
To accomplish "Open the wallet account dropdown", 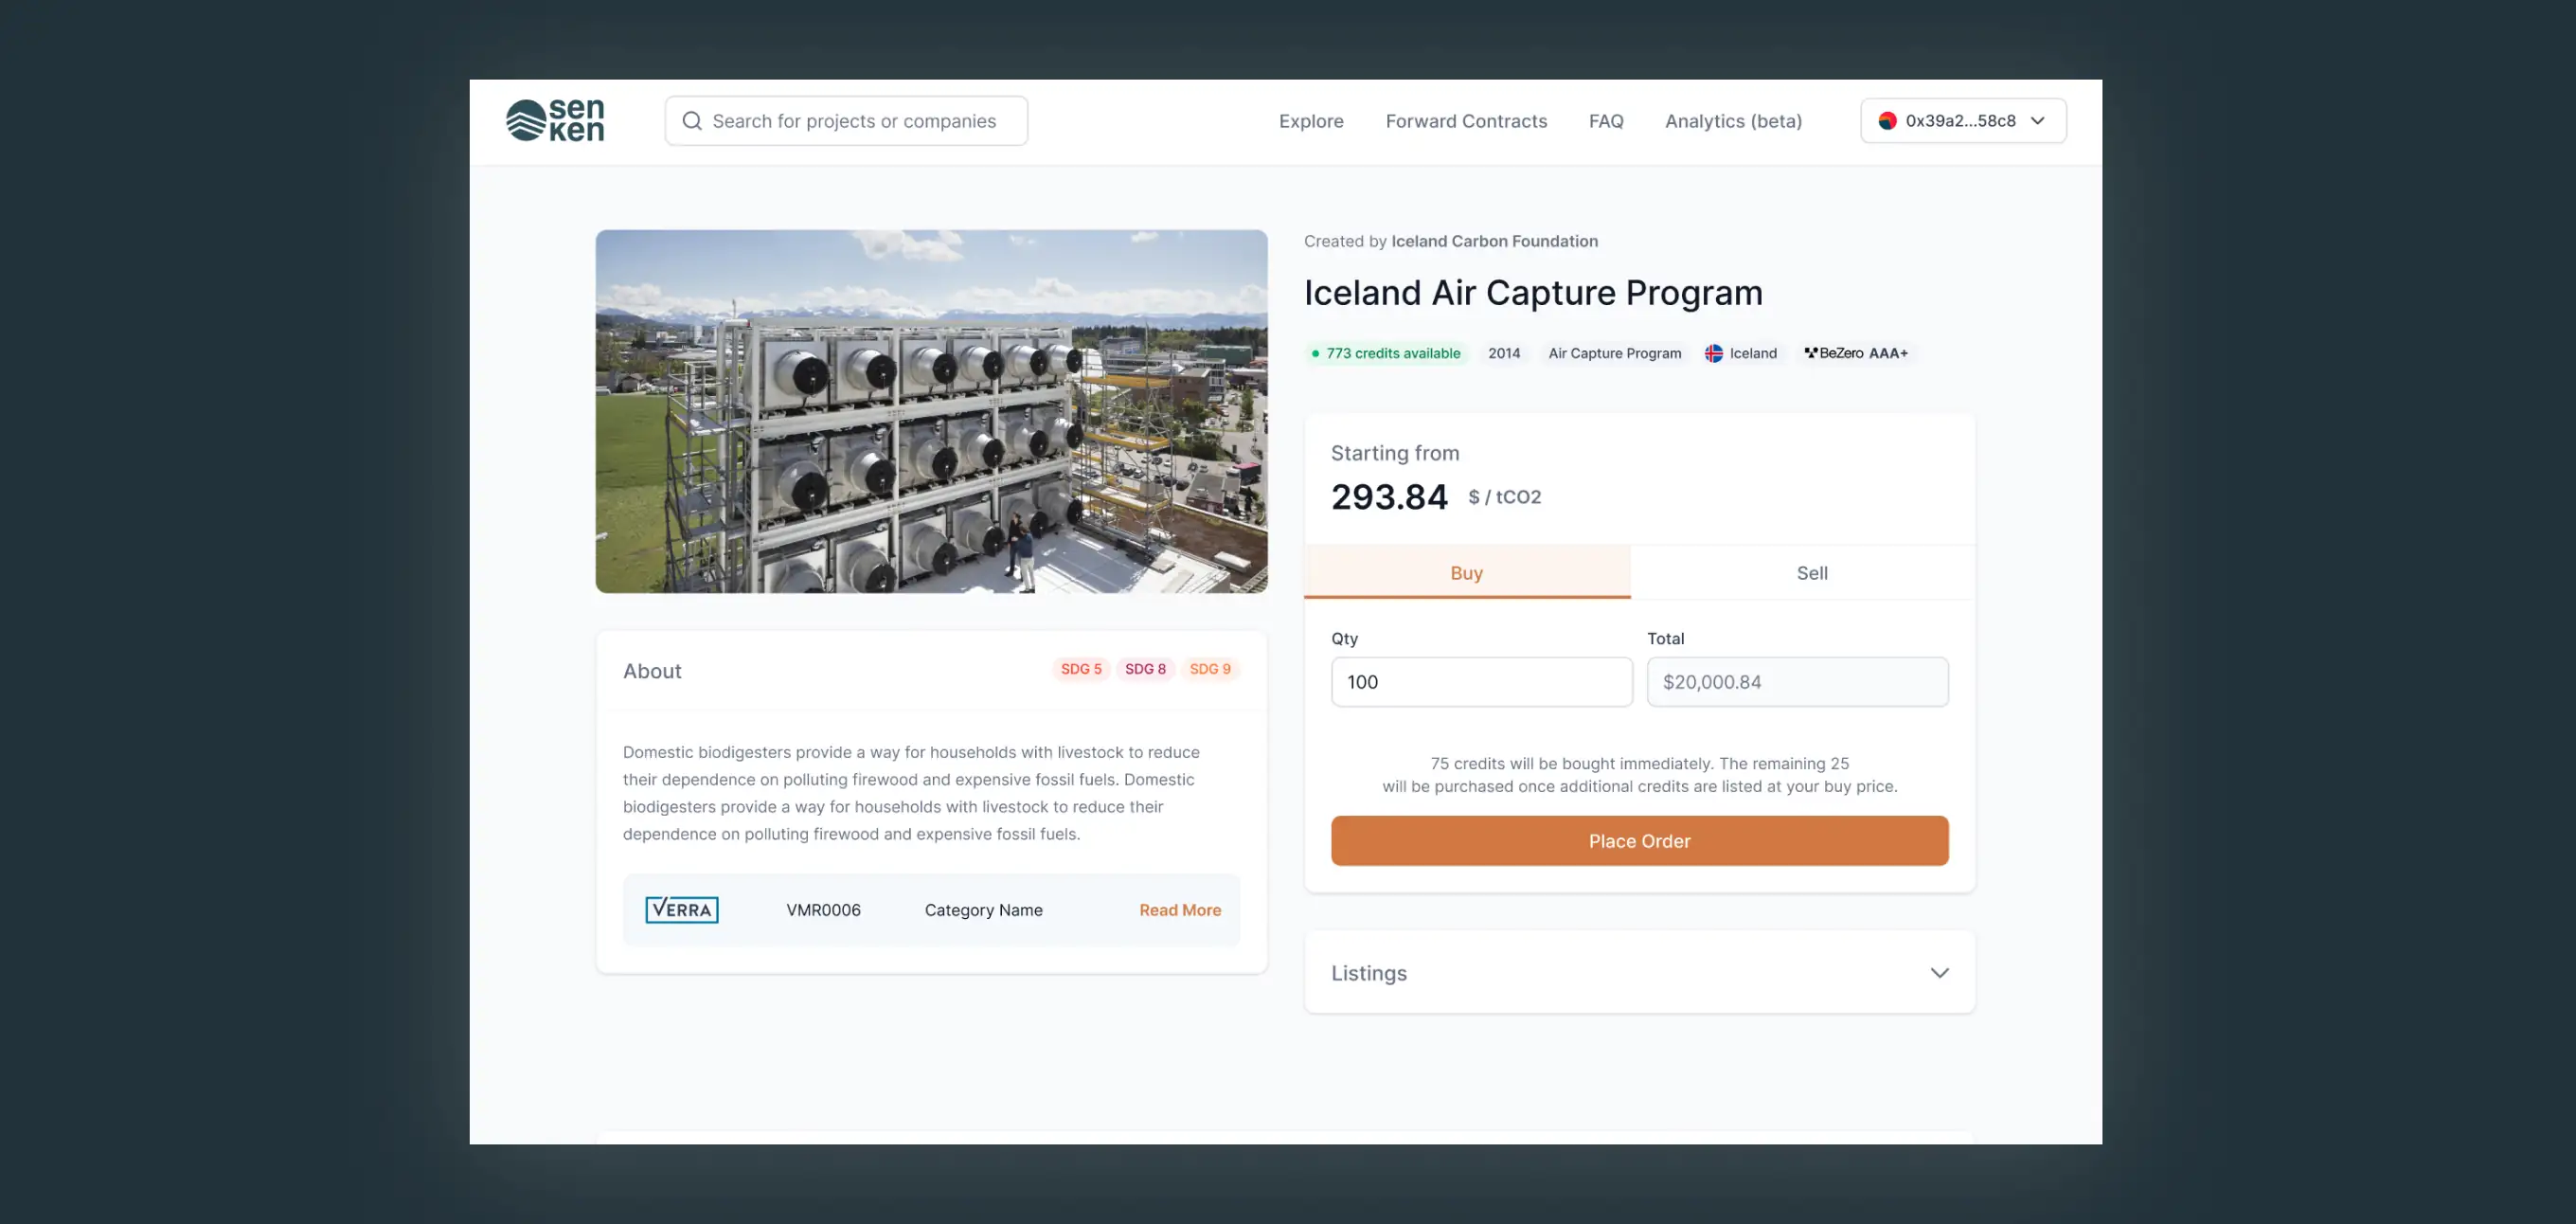I will (1962, 120).
